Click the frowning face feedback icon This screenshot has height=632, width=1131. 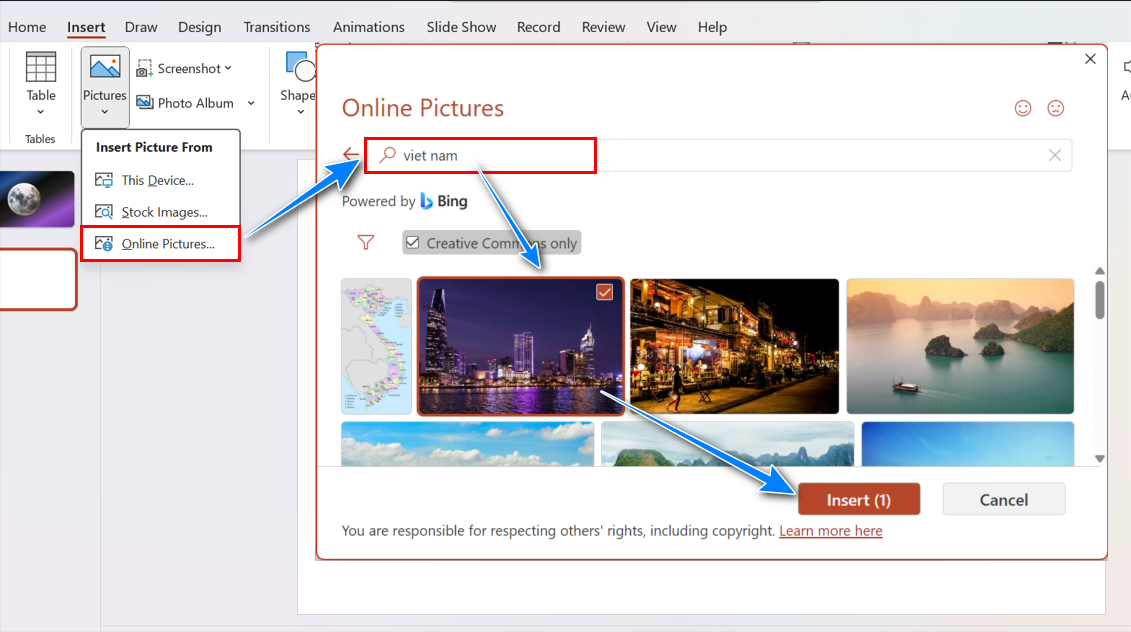click(x=1055, y=108)
